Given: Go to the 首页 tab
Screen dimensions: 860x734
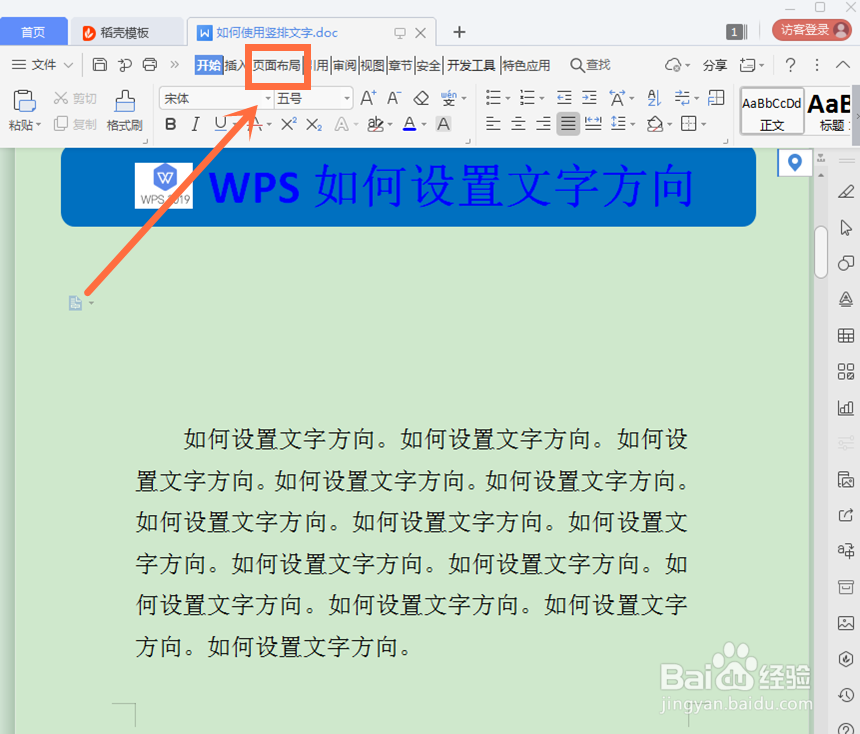Looking at the screenshot, I should [x=33, y=32].
